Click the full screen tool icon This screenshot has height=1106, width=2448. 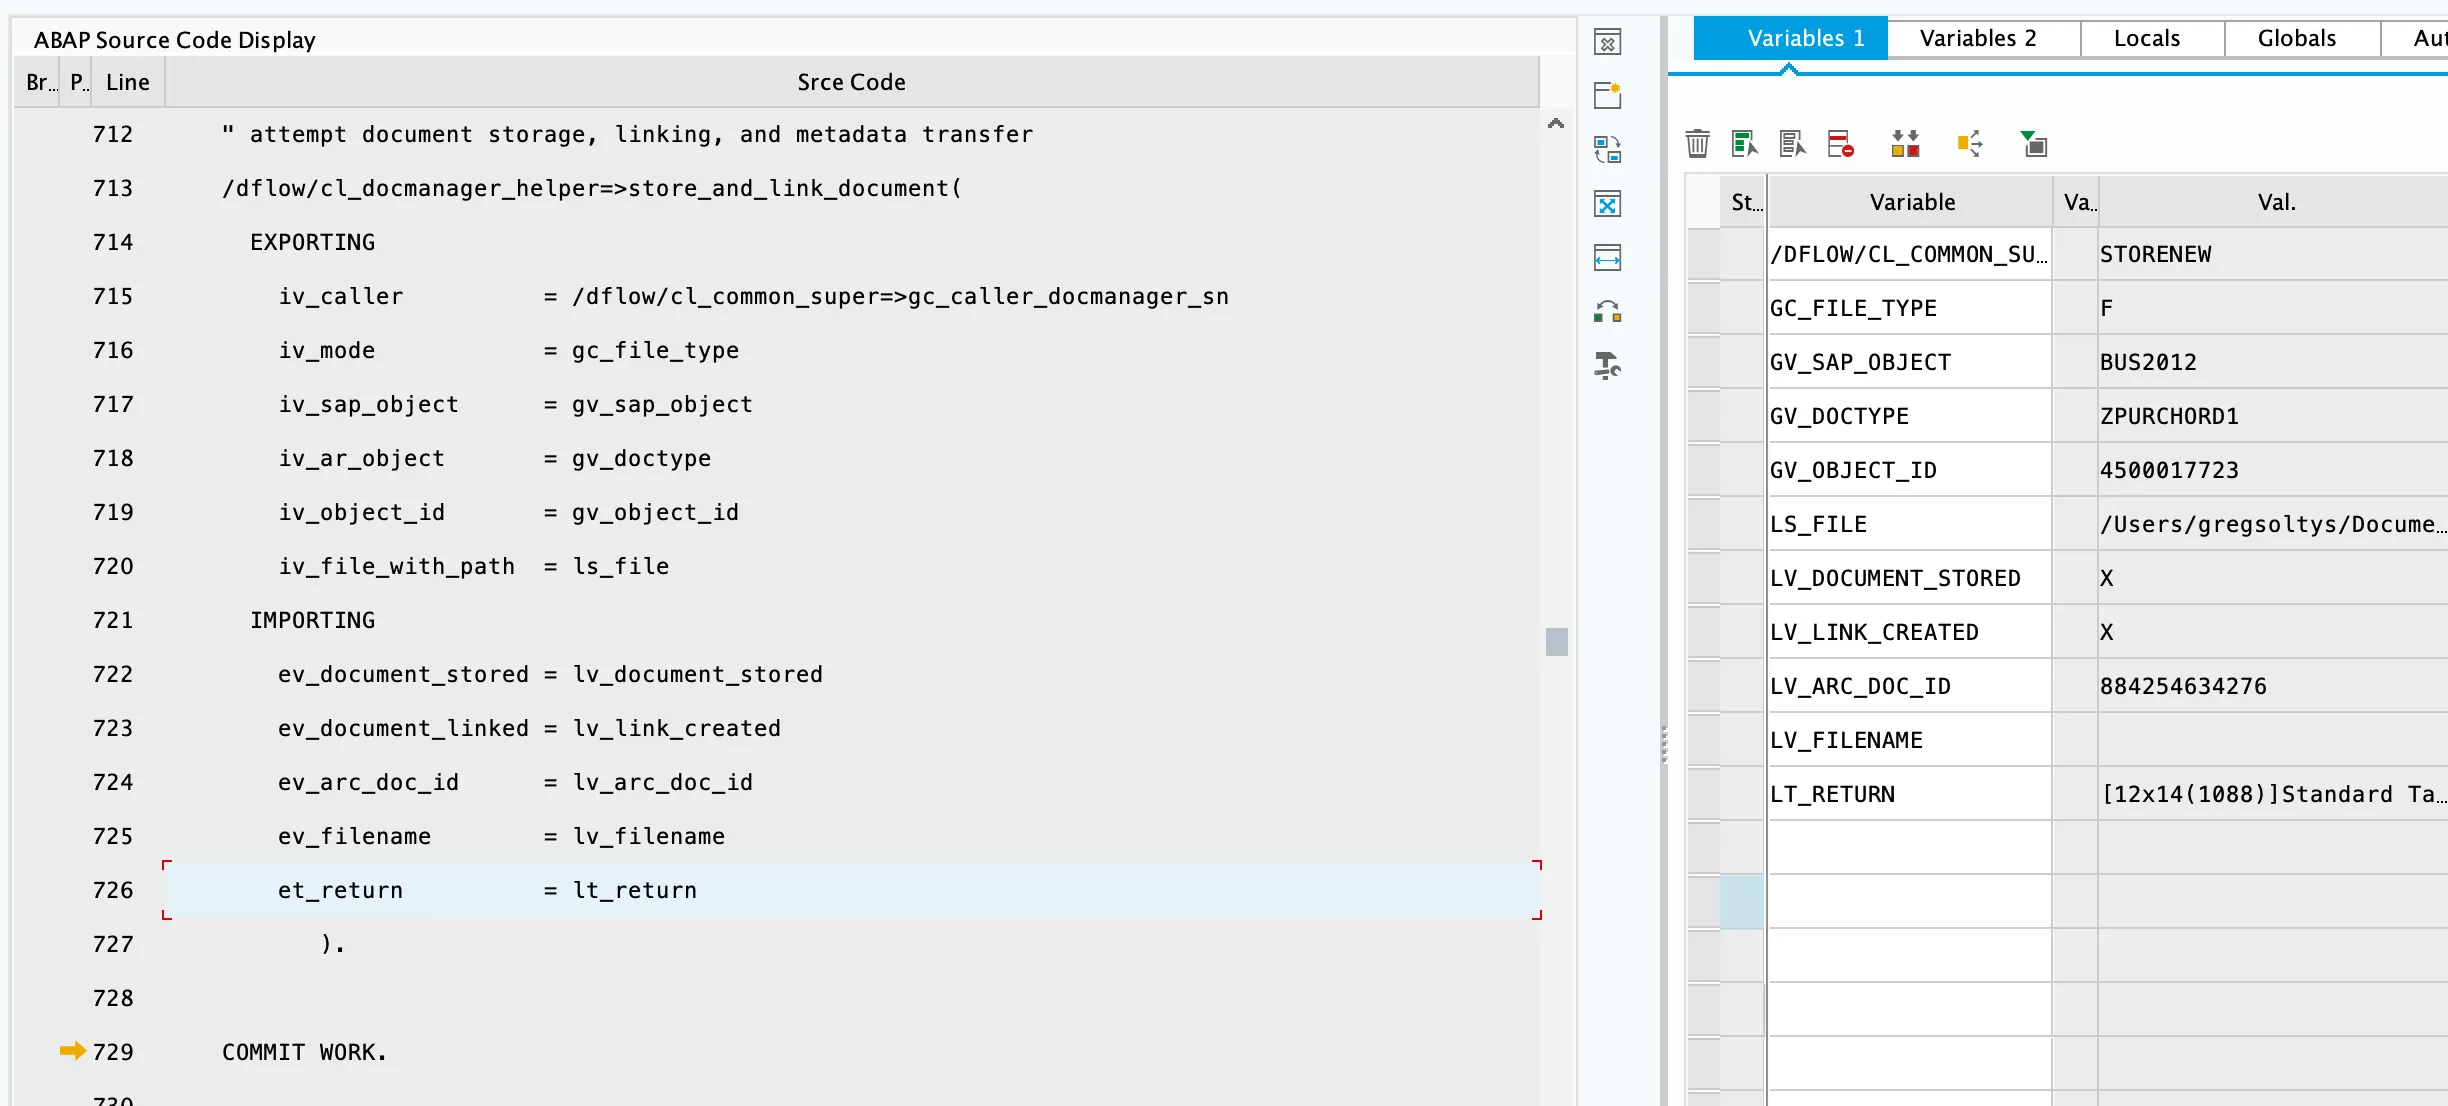[x=1607, y=204]
